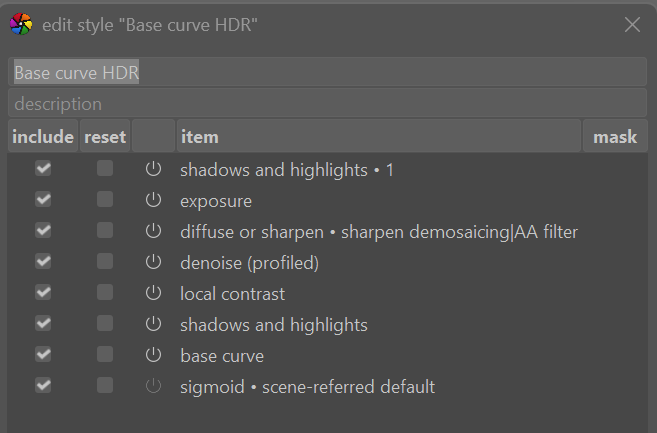Click the reset column header
Viewport: 657px width, 433px height.
(105, 136)
